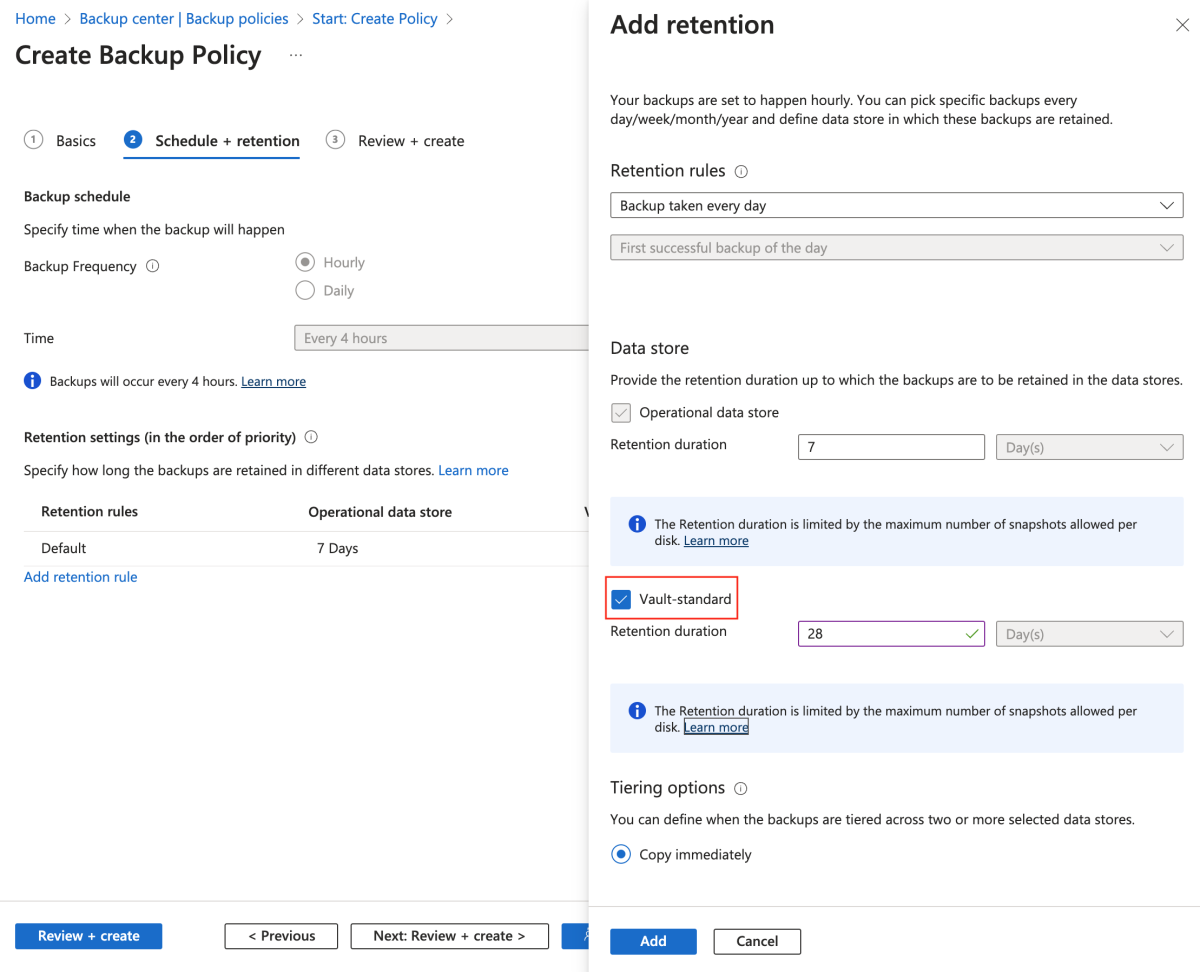Screen dimensions: 1200x972
Task: Click the Add button to save retention
Action: coord(653,941)
